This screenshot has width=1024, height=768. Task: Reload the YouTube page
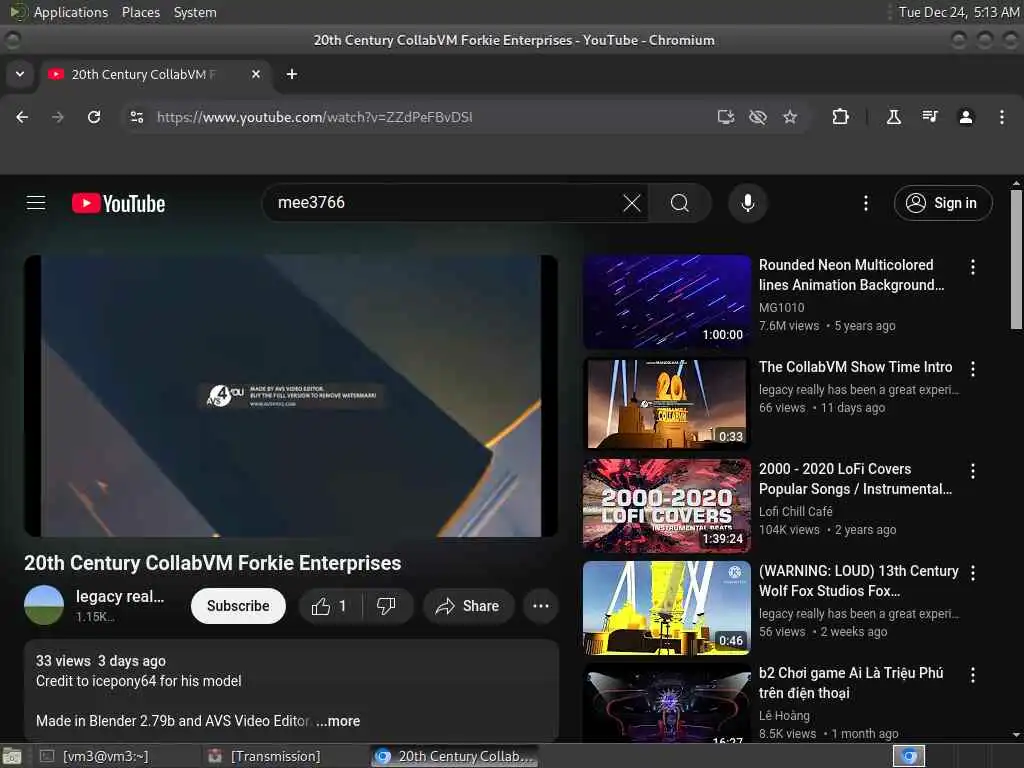coord(94,117)
